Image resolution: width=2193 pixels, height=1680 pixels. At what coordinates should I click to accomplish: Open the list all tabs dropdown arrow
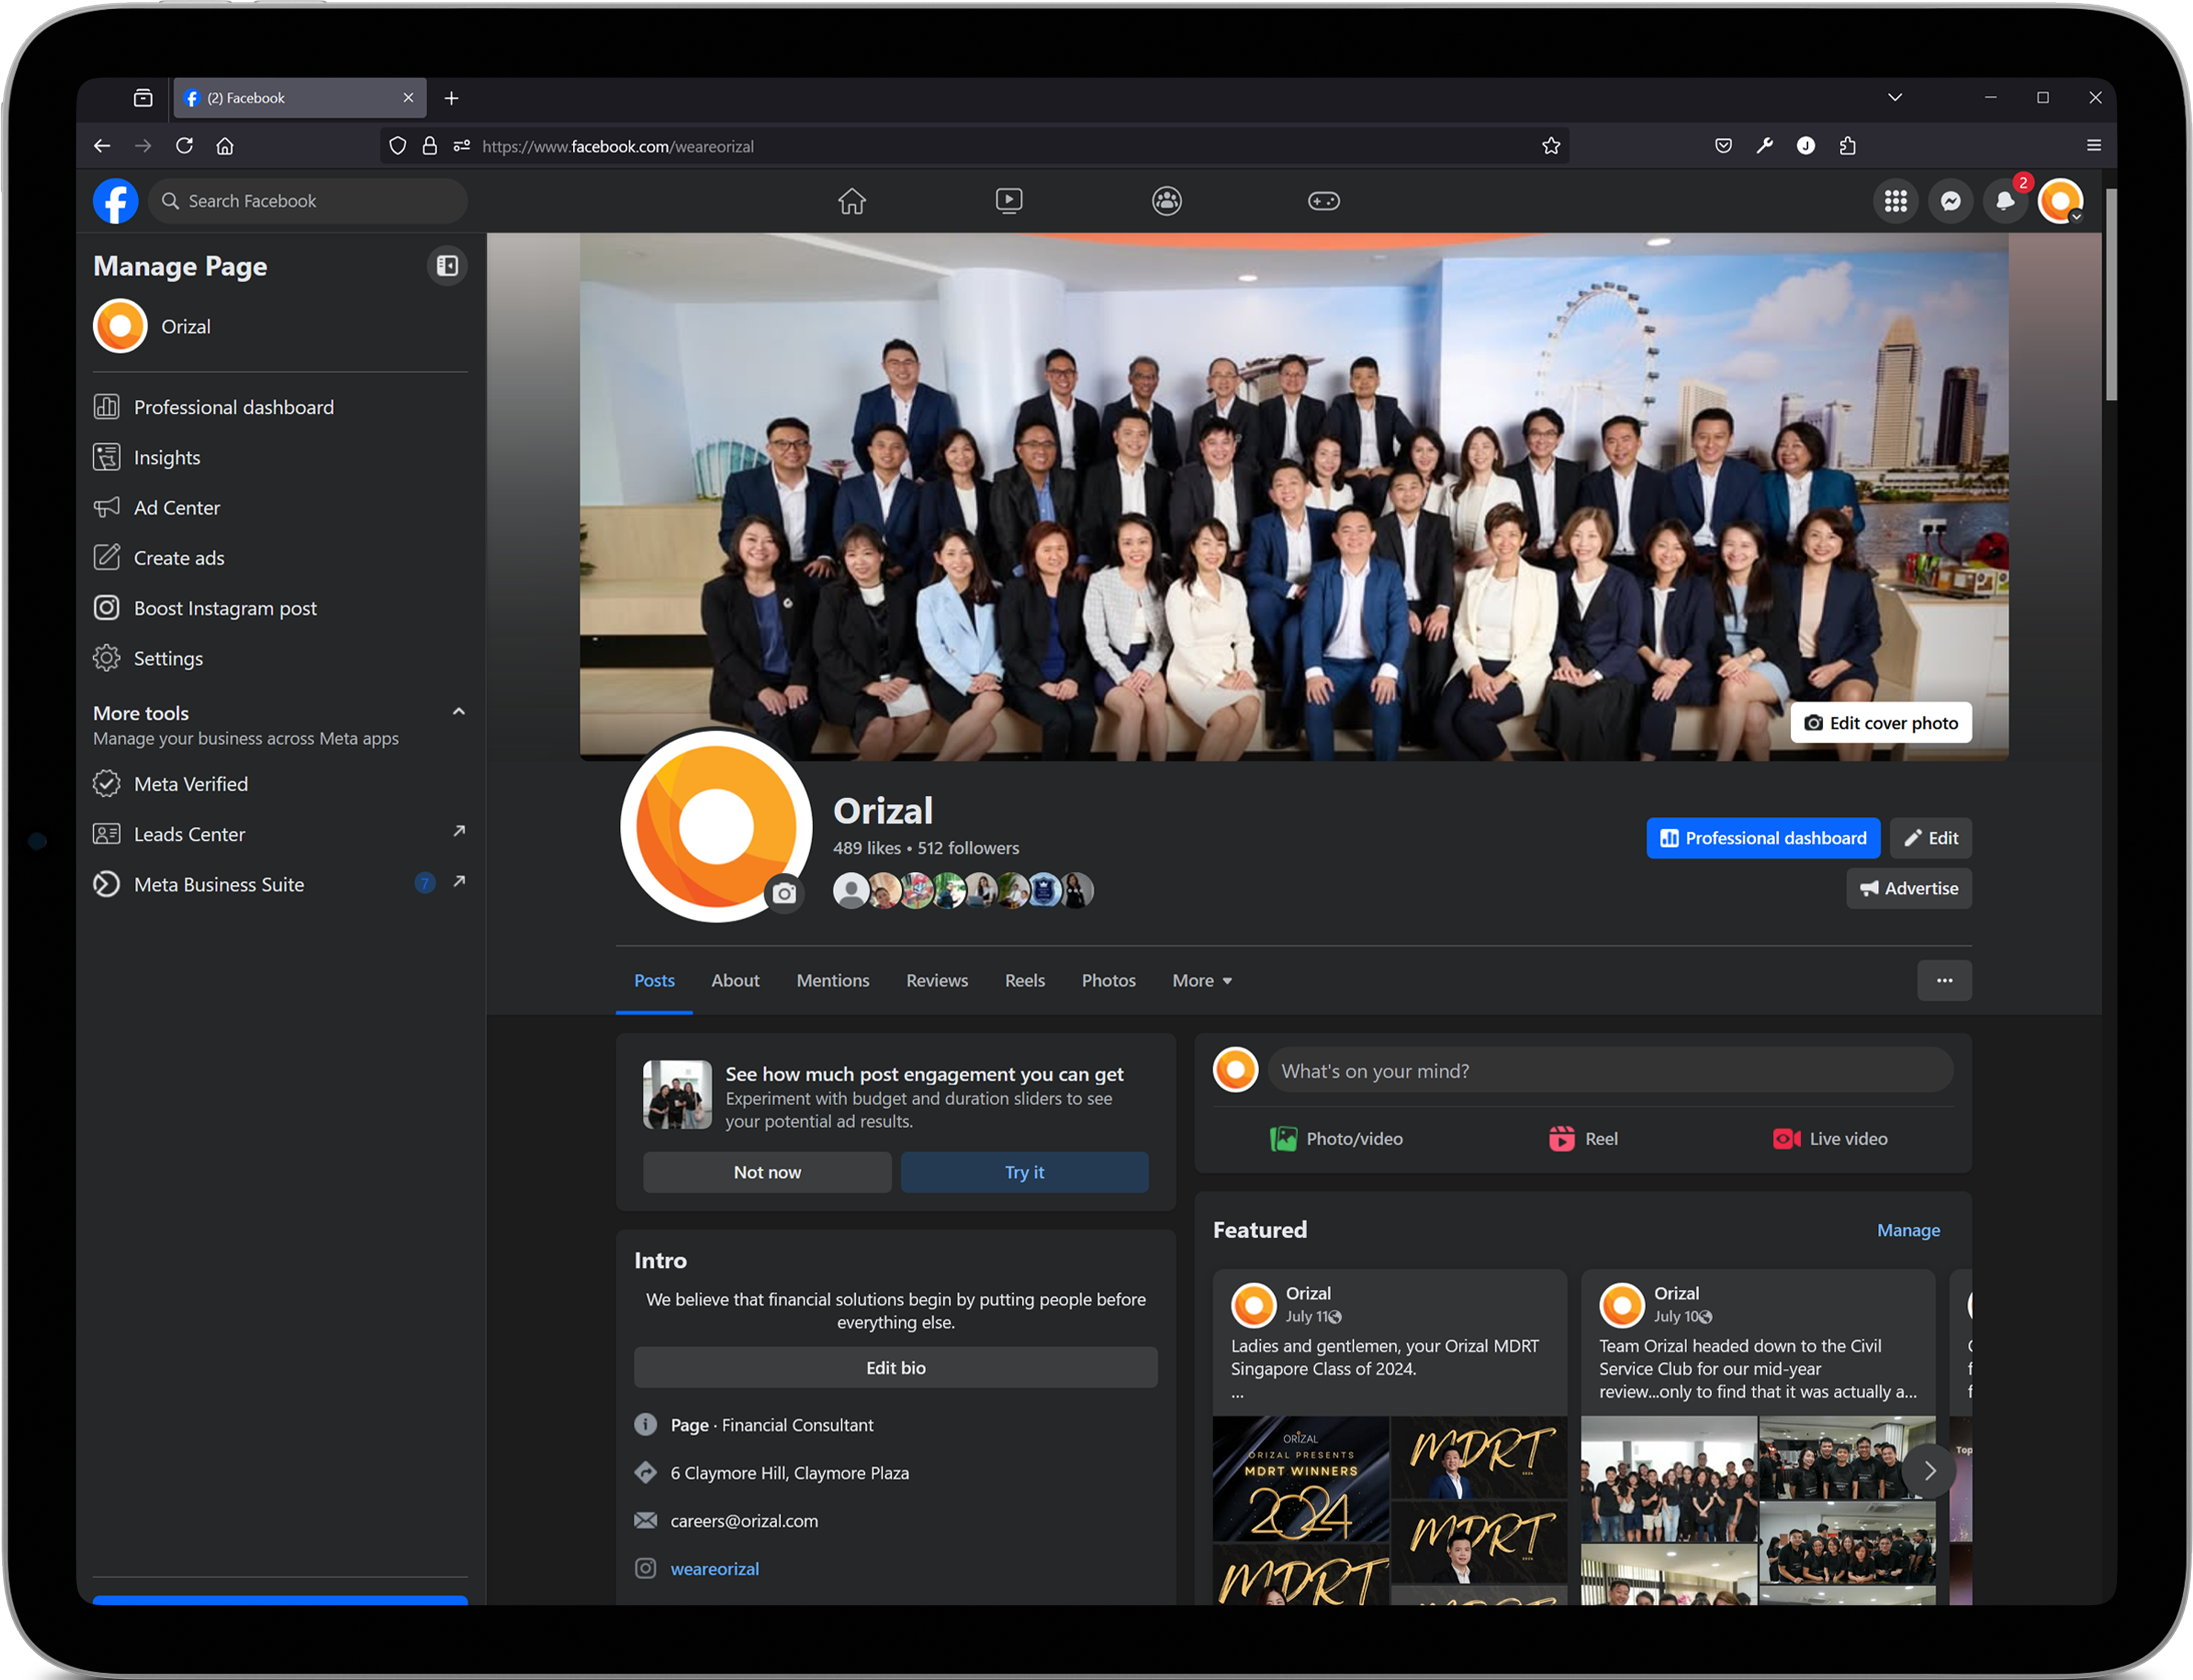[x=1894, y=98]
